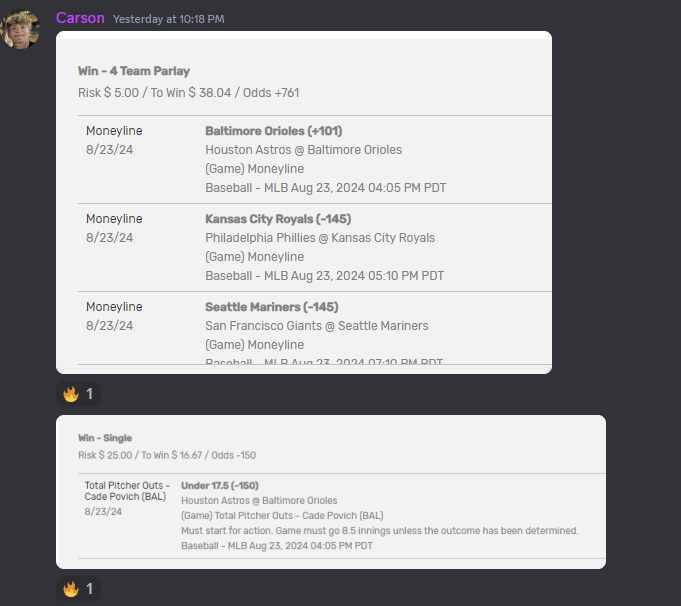Click Moneyline label beside Kansas City Royals

pyautogui.click(x=114, y=219)
